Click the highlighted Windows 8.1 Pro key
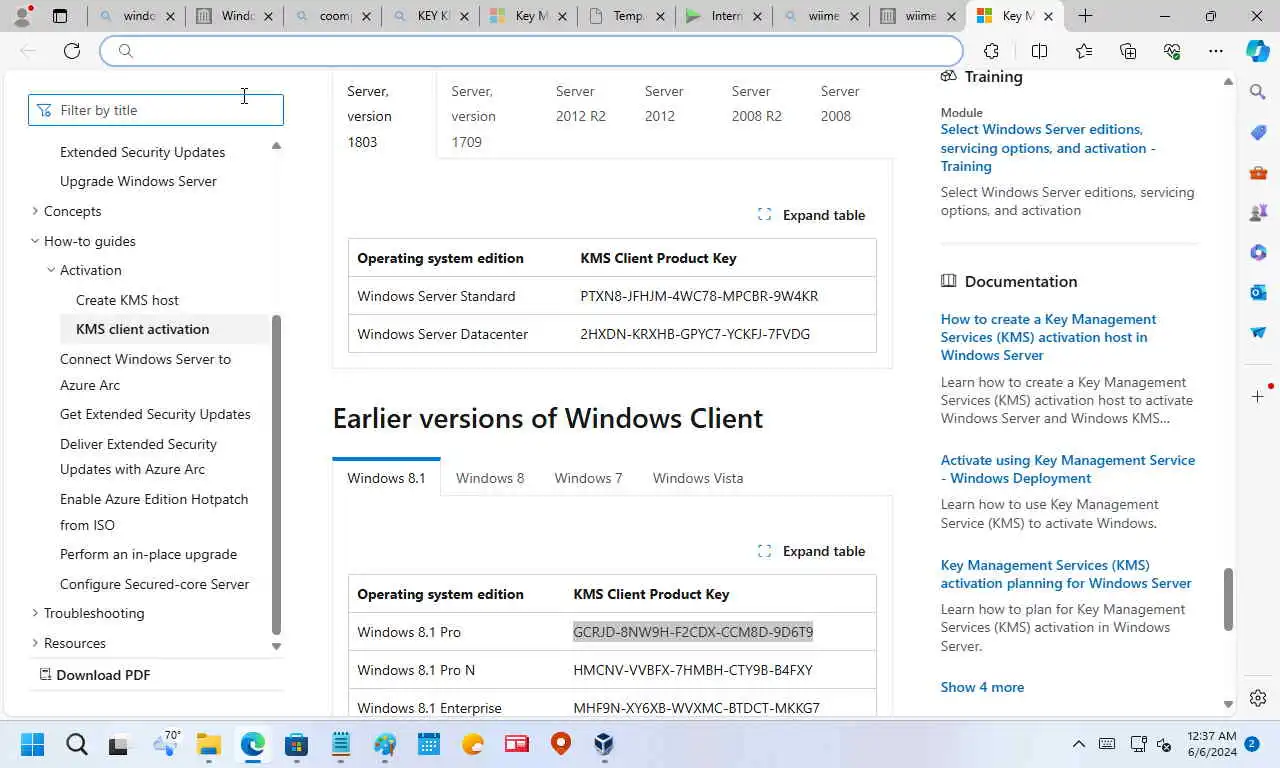This screenshot has width=1280, height=768. [693, 632]
